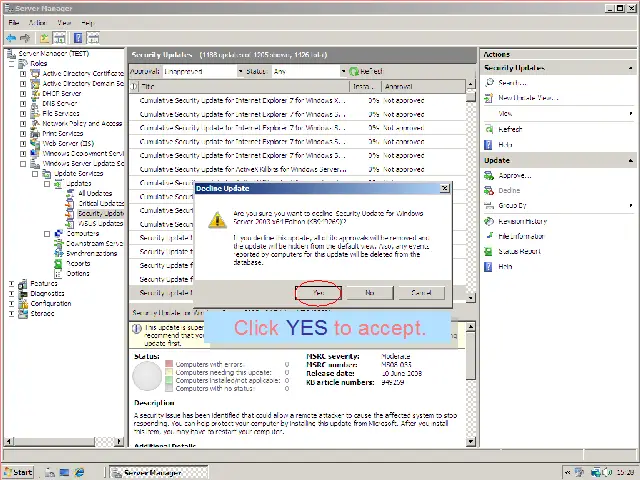Click update list scrollbar up arrow
Viewport: 640px width, 480px height.
(x=471, y=84)
